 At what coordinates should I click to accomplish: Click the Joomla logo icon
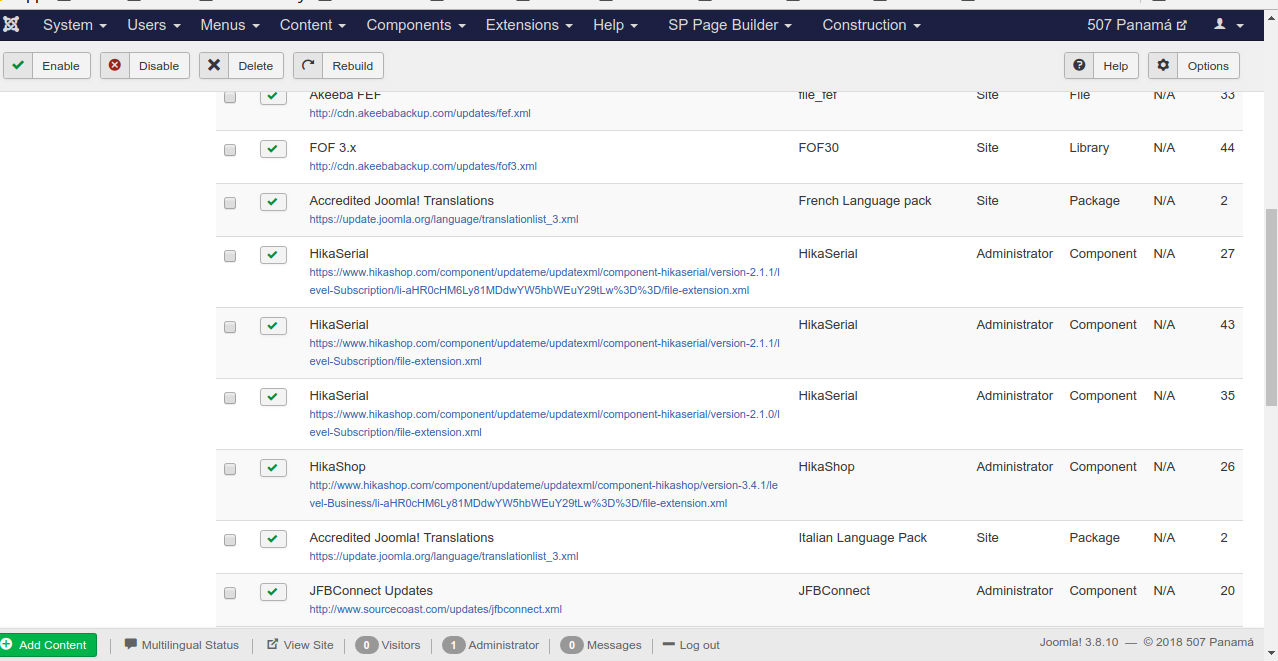12,24
